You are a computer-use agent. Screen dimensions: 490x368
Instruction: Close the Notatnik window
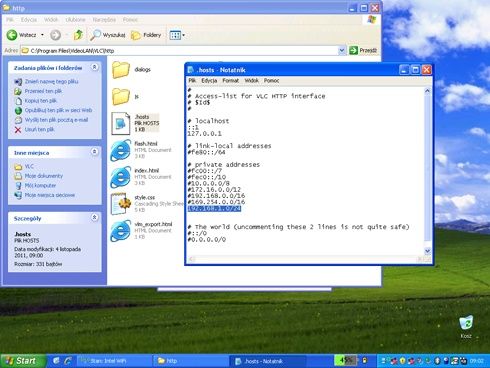(426, 70)
